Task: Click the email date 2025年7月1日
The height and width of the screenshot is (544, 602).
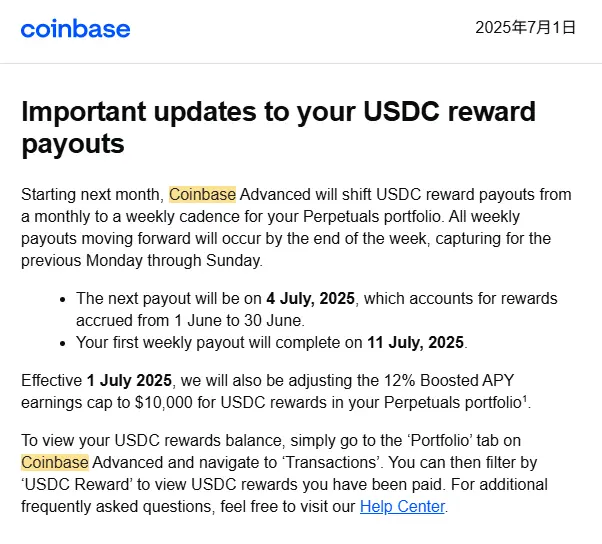Action: (525, 28)
